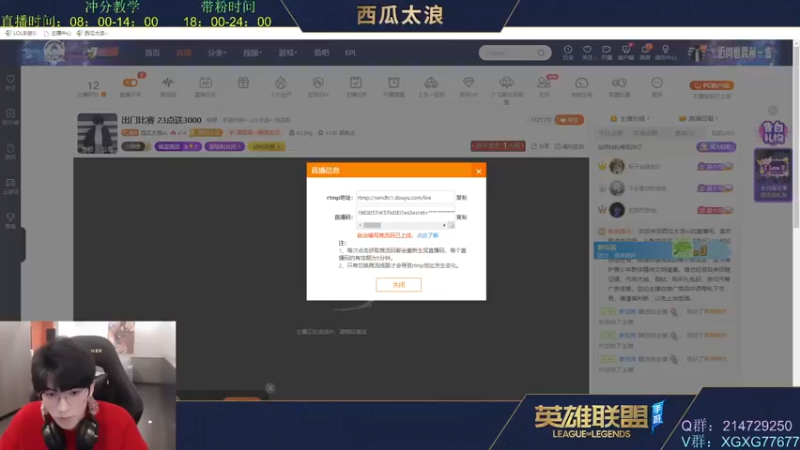
Task: Close the 直播信息 dialog with the X
Action: pyautogui.click(x=479, y=171)
